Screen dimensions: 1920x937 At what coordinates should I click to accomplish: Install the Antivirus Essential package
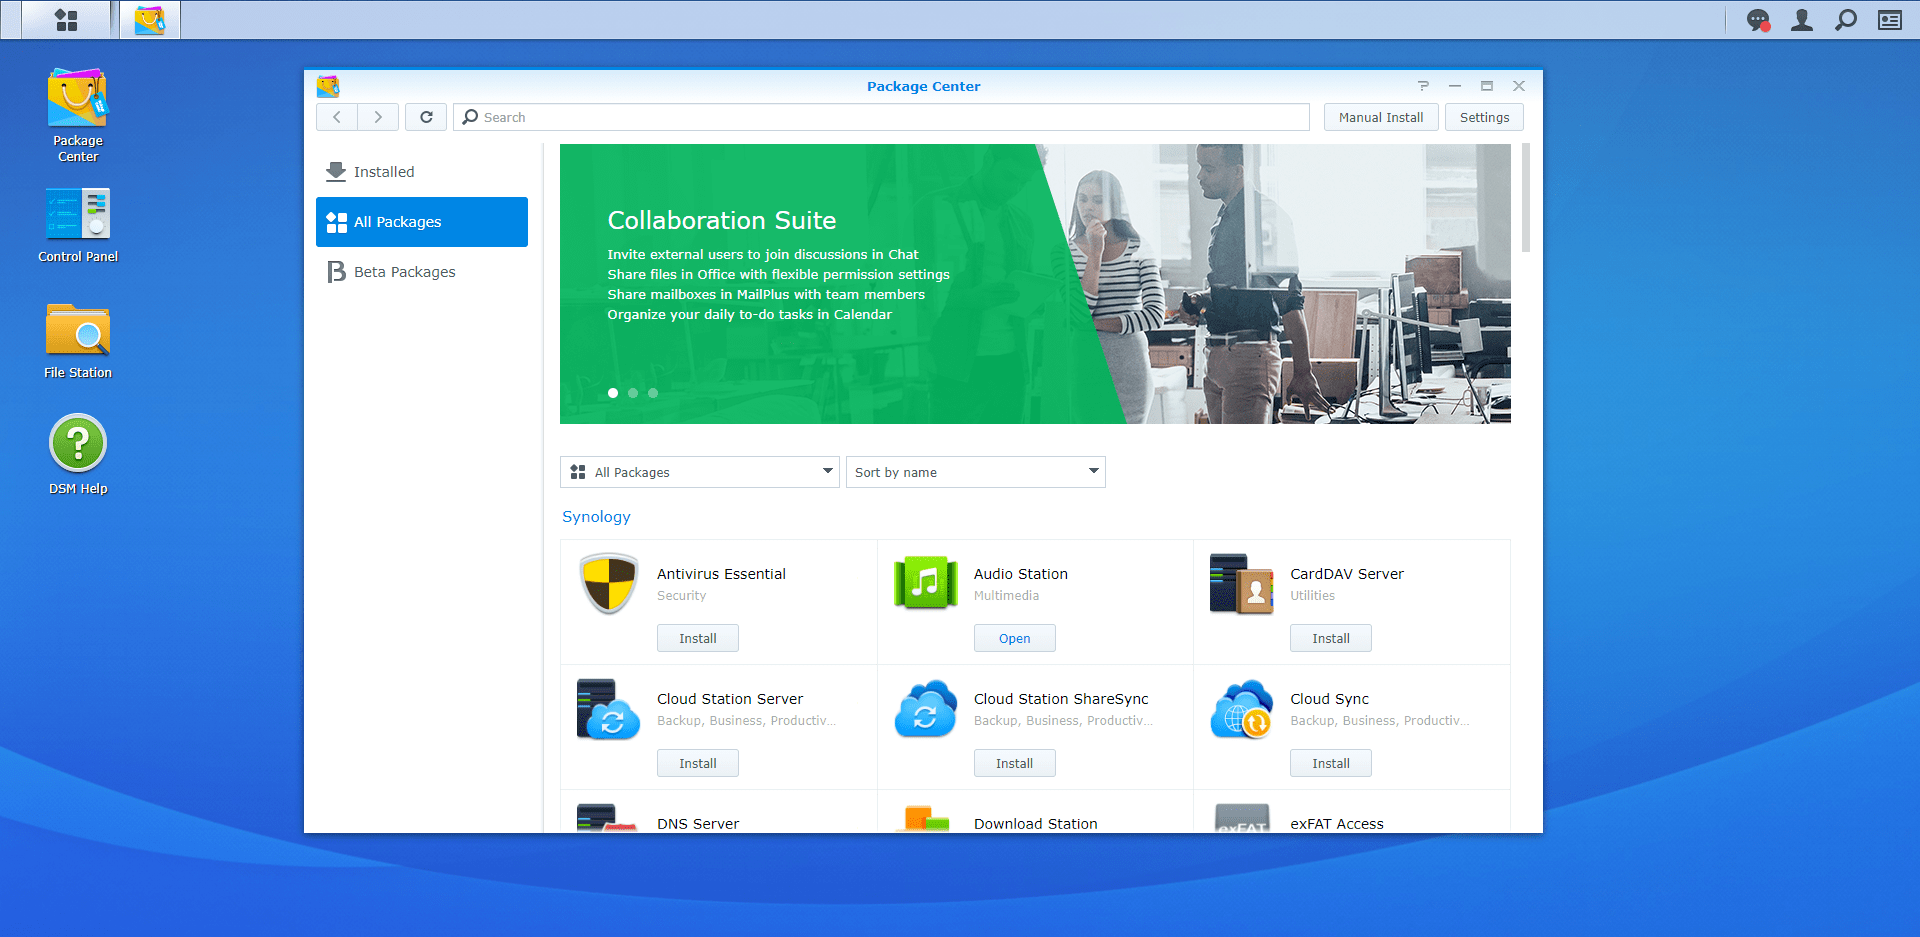point(697,638)
